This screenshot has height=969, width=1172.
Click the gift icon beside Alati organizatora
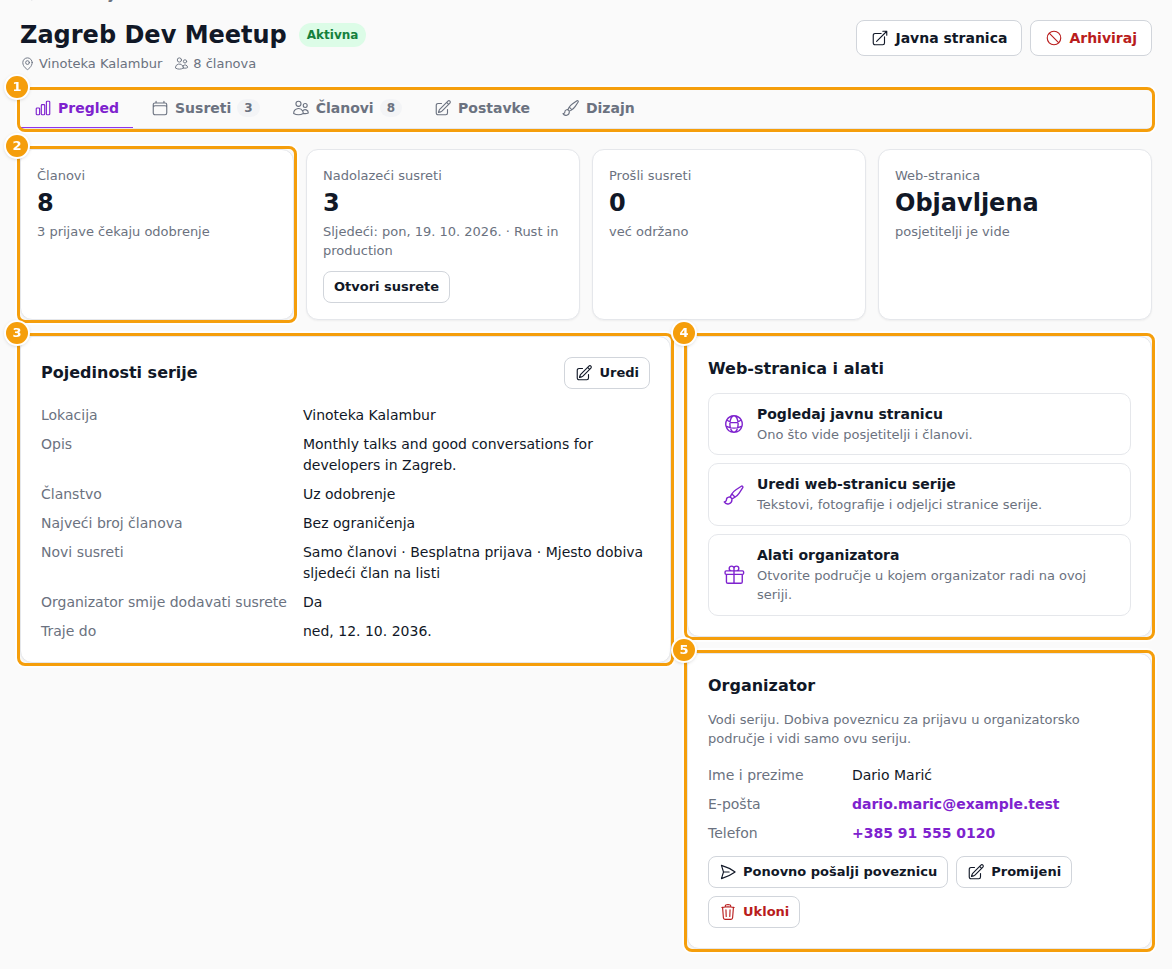[734, 575]
